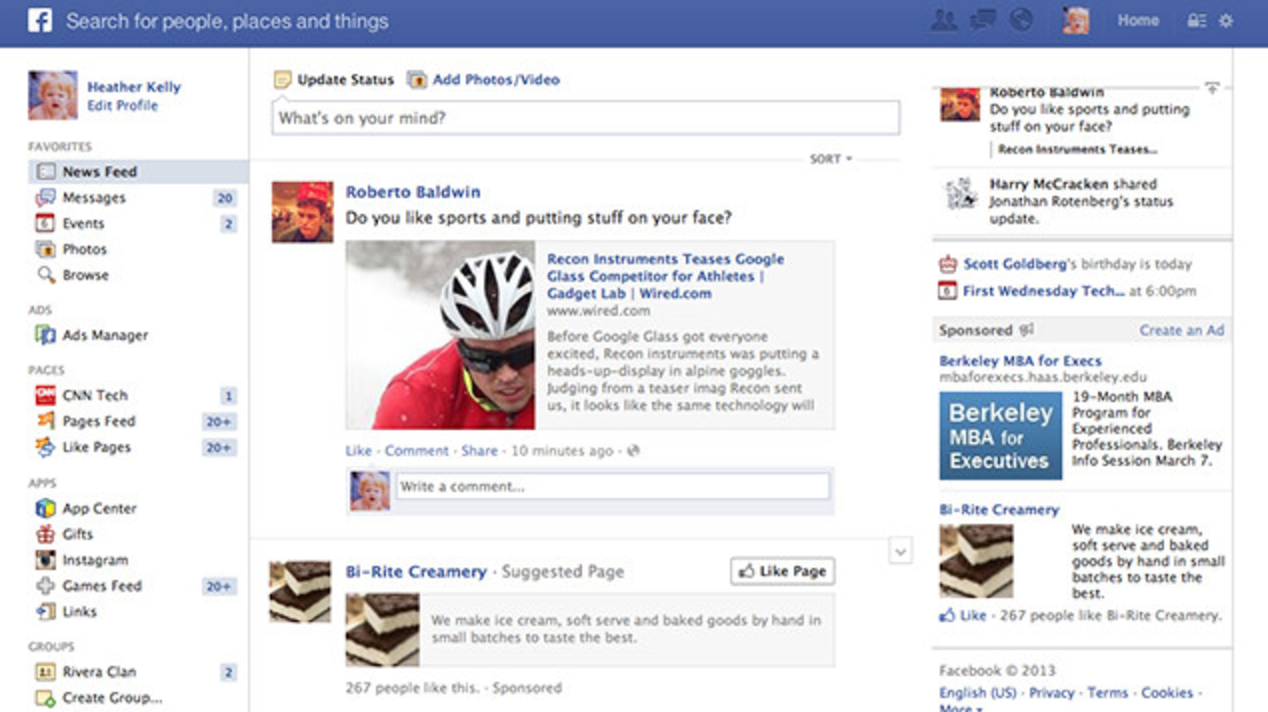
Task: Click the Rivera Clan group icon
Action: pyautogui.click(x=46, y=672)
